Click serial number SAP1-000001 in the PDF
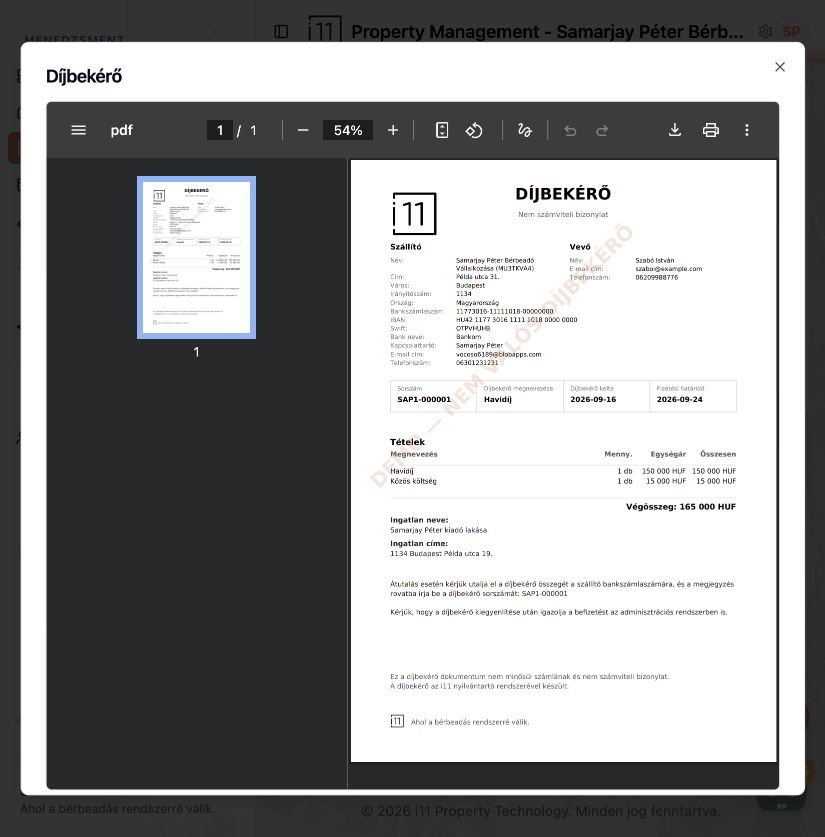825x837 pixels. pyautogui.click(x=424, y=399)
